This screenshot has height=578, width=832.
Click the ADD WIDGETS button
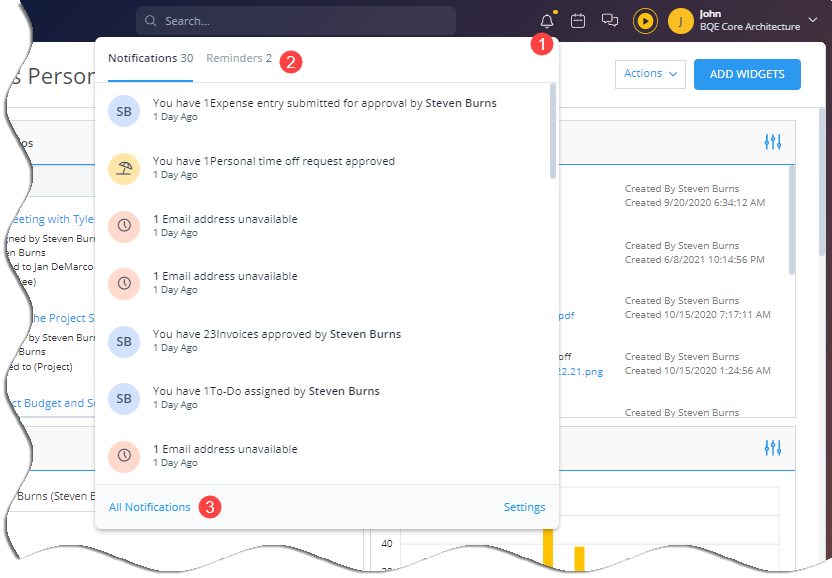(x=747, y=74)
